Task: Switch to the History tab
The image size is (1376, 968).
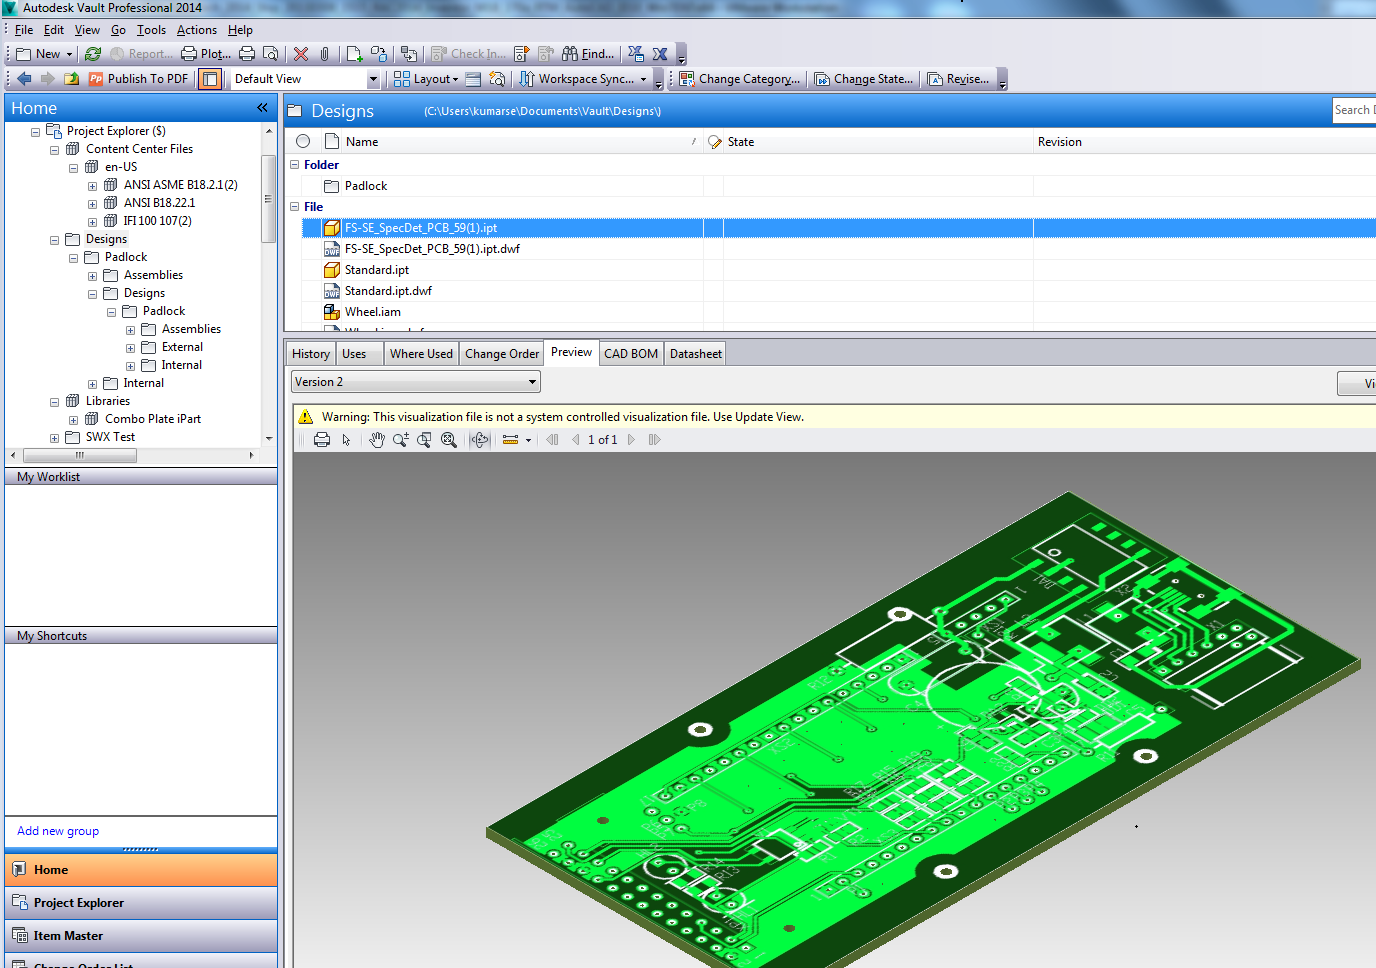Action: [x=311, y=354]
